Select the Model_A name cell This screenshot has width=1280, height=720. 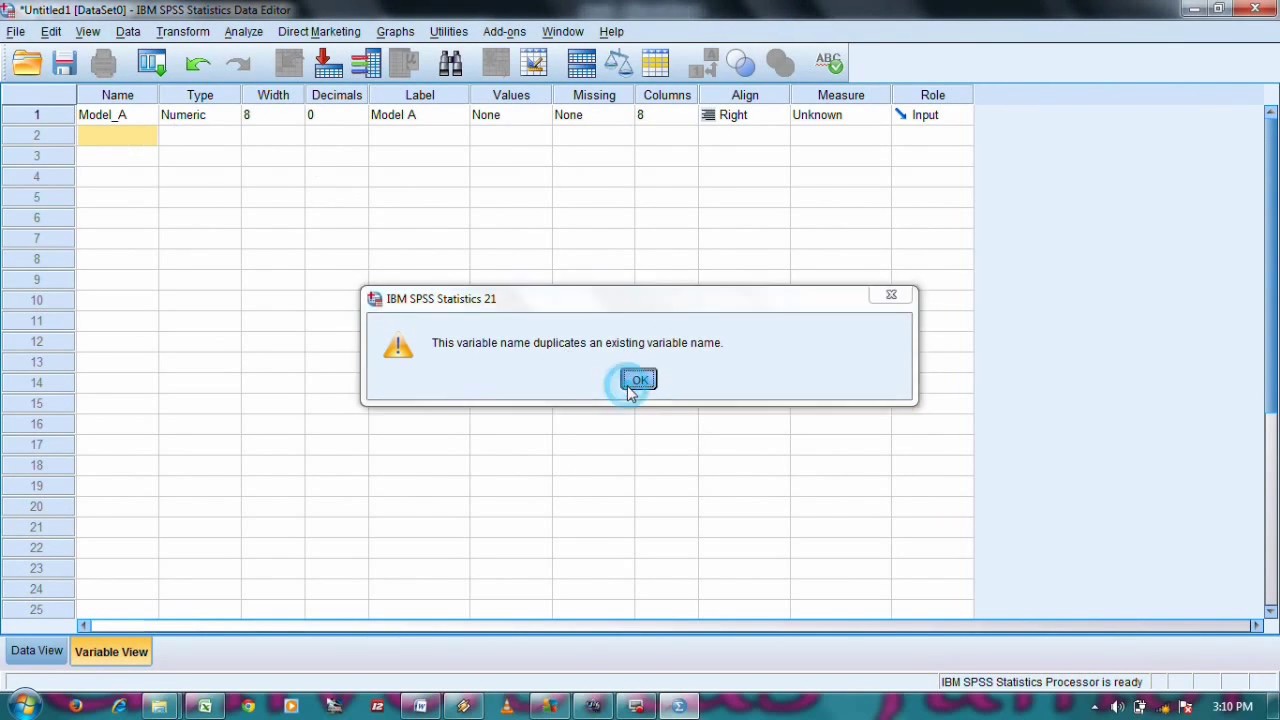pyautogui.click(x=118, y=115)
